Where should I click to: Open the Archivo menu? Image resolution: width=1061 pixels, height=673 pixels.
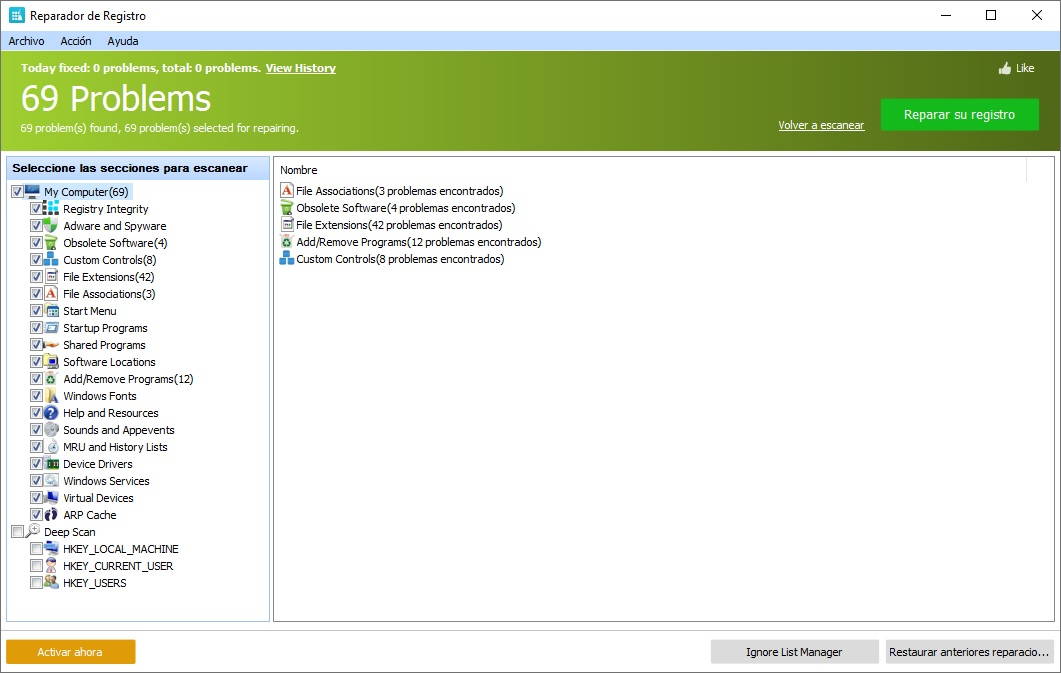(x=26, y=41)
